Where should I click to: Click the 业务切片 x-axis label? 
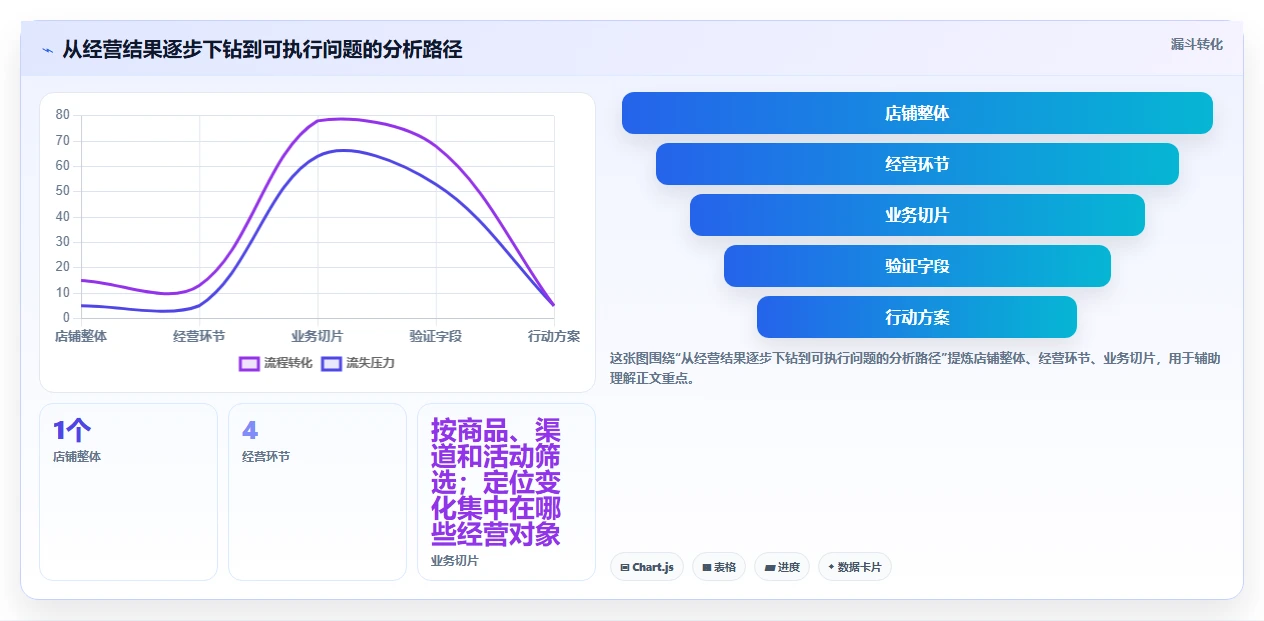[x=317, y=336]
